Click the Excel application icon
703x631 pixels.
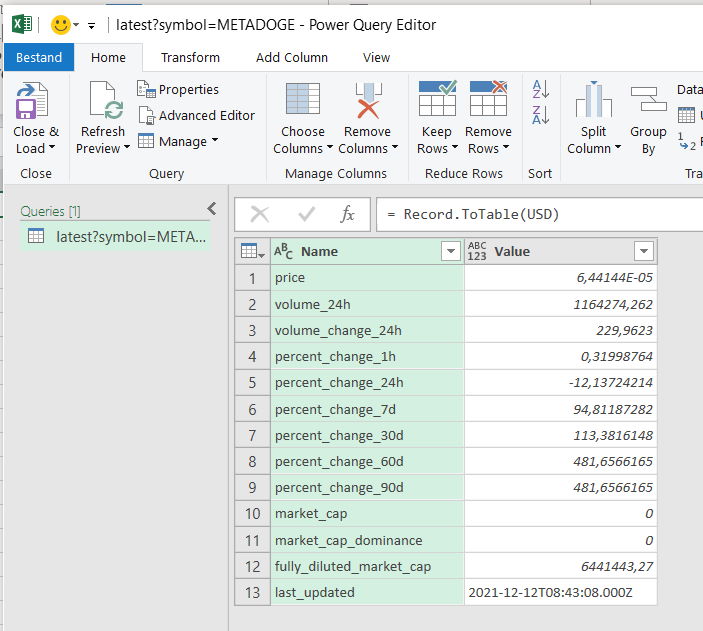click(x=22, y=24)
